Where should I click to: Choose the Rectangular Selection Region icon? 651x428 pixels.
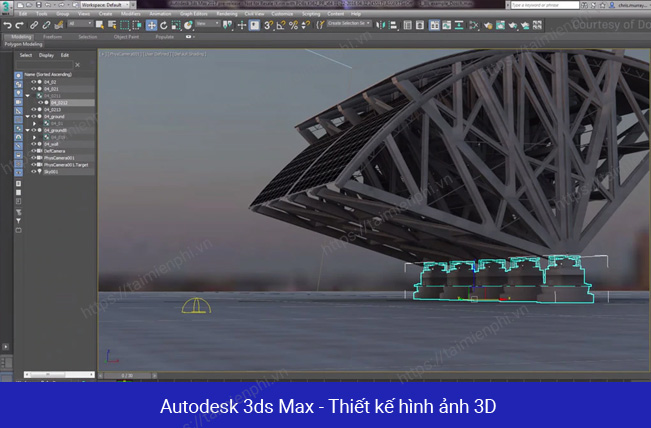click(x=125, y=25)
